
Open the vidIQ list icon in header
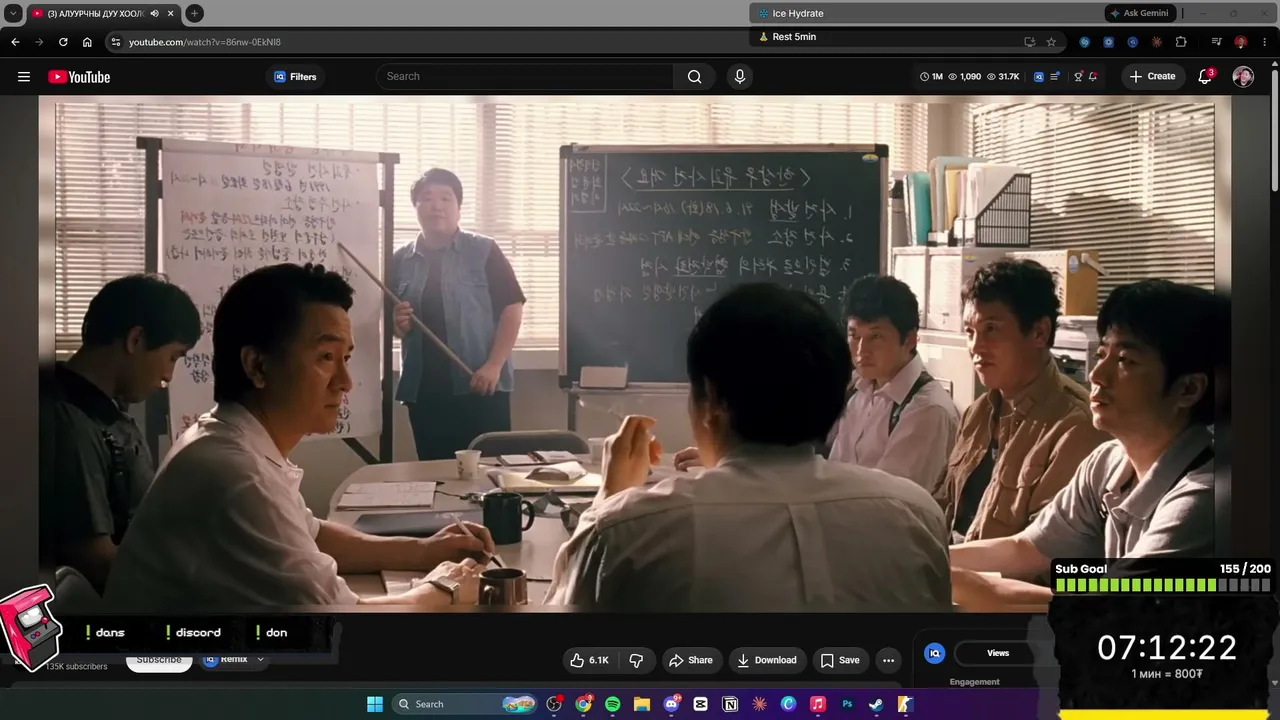[x=1055, y=76]
